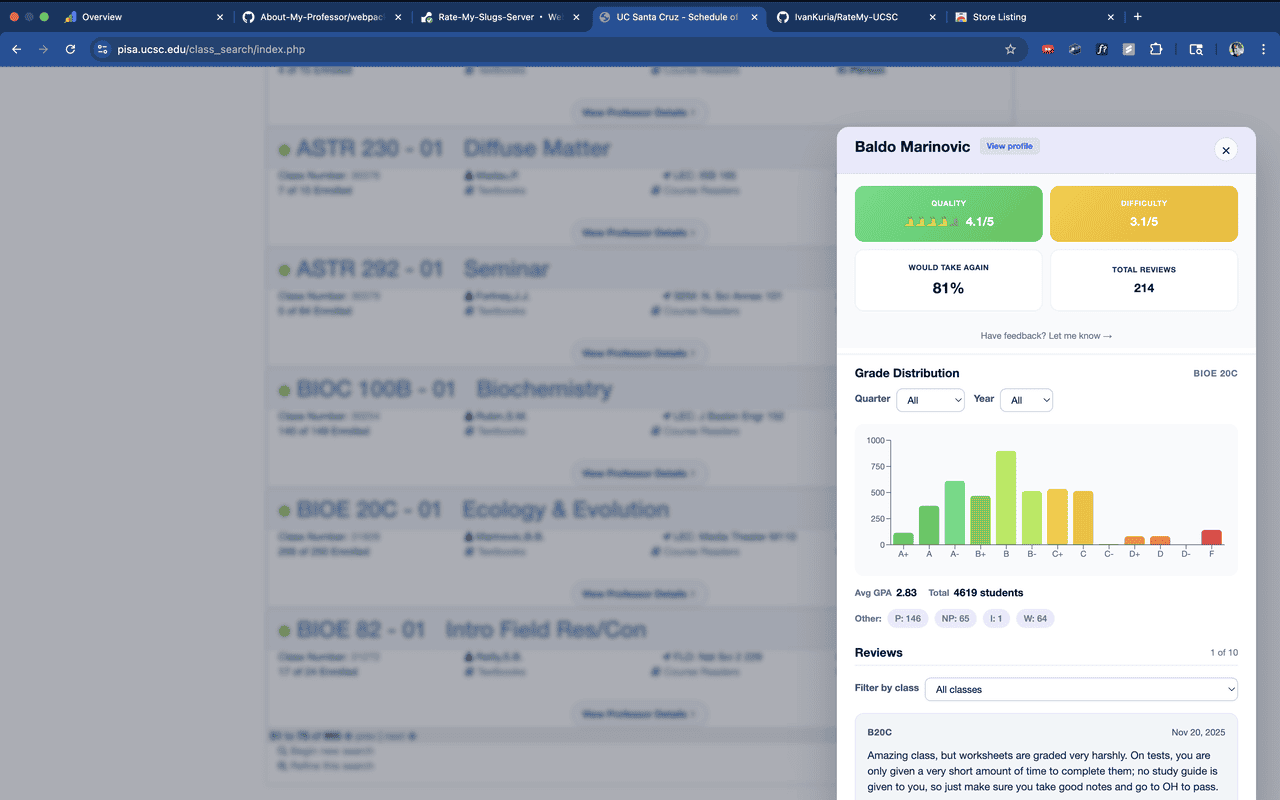Open site information icon in address bar
This screenshot has width=1280, height=800.
(x=102, y=49)
